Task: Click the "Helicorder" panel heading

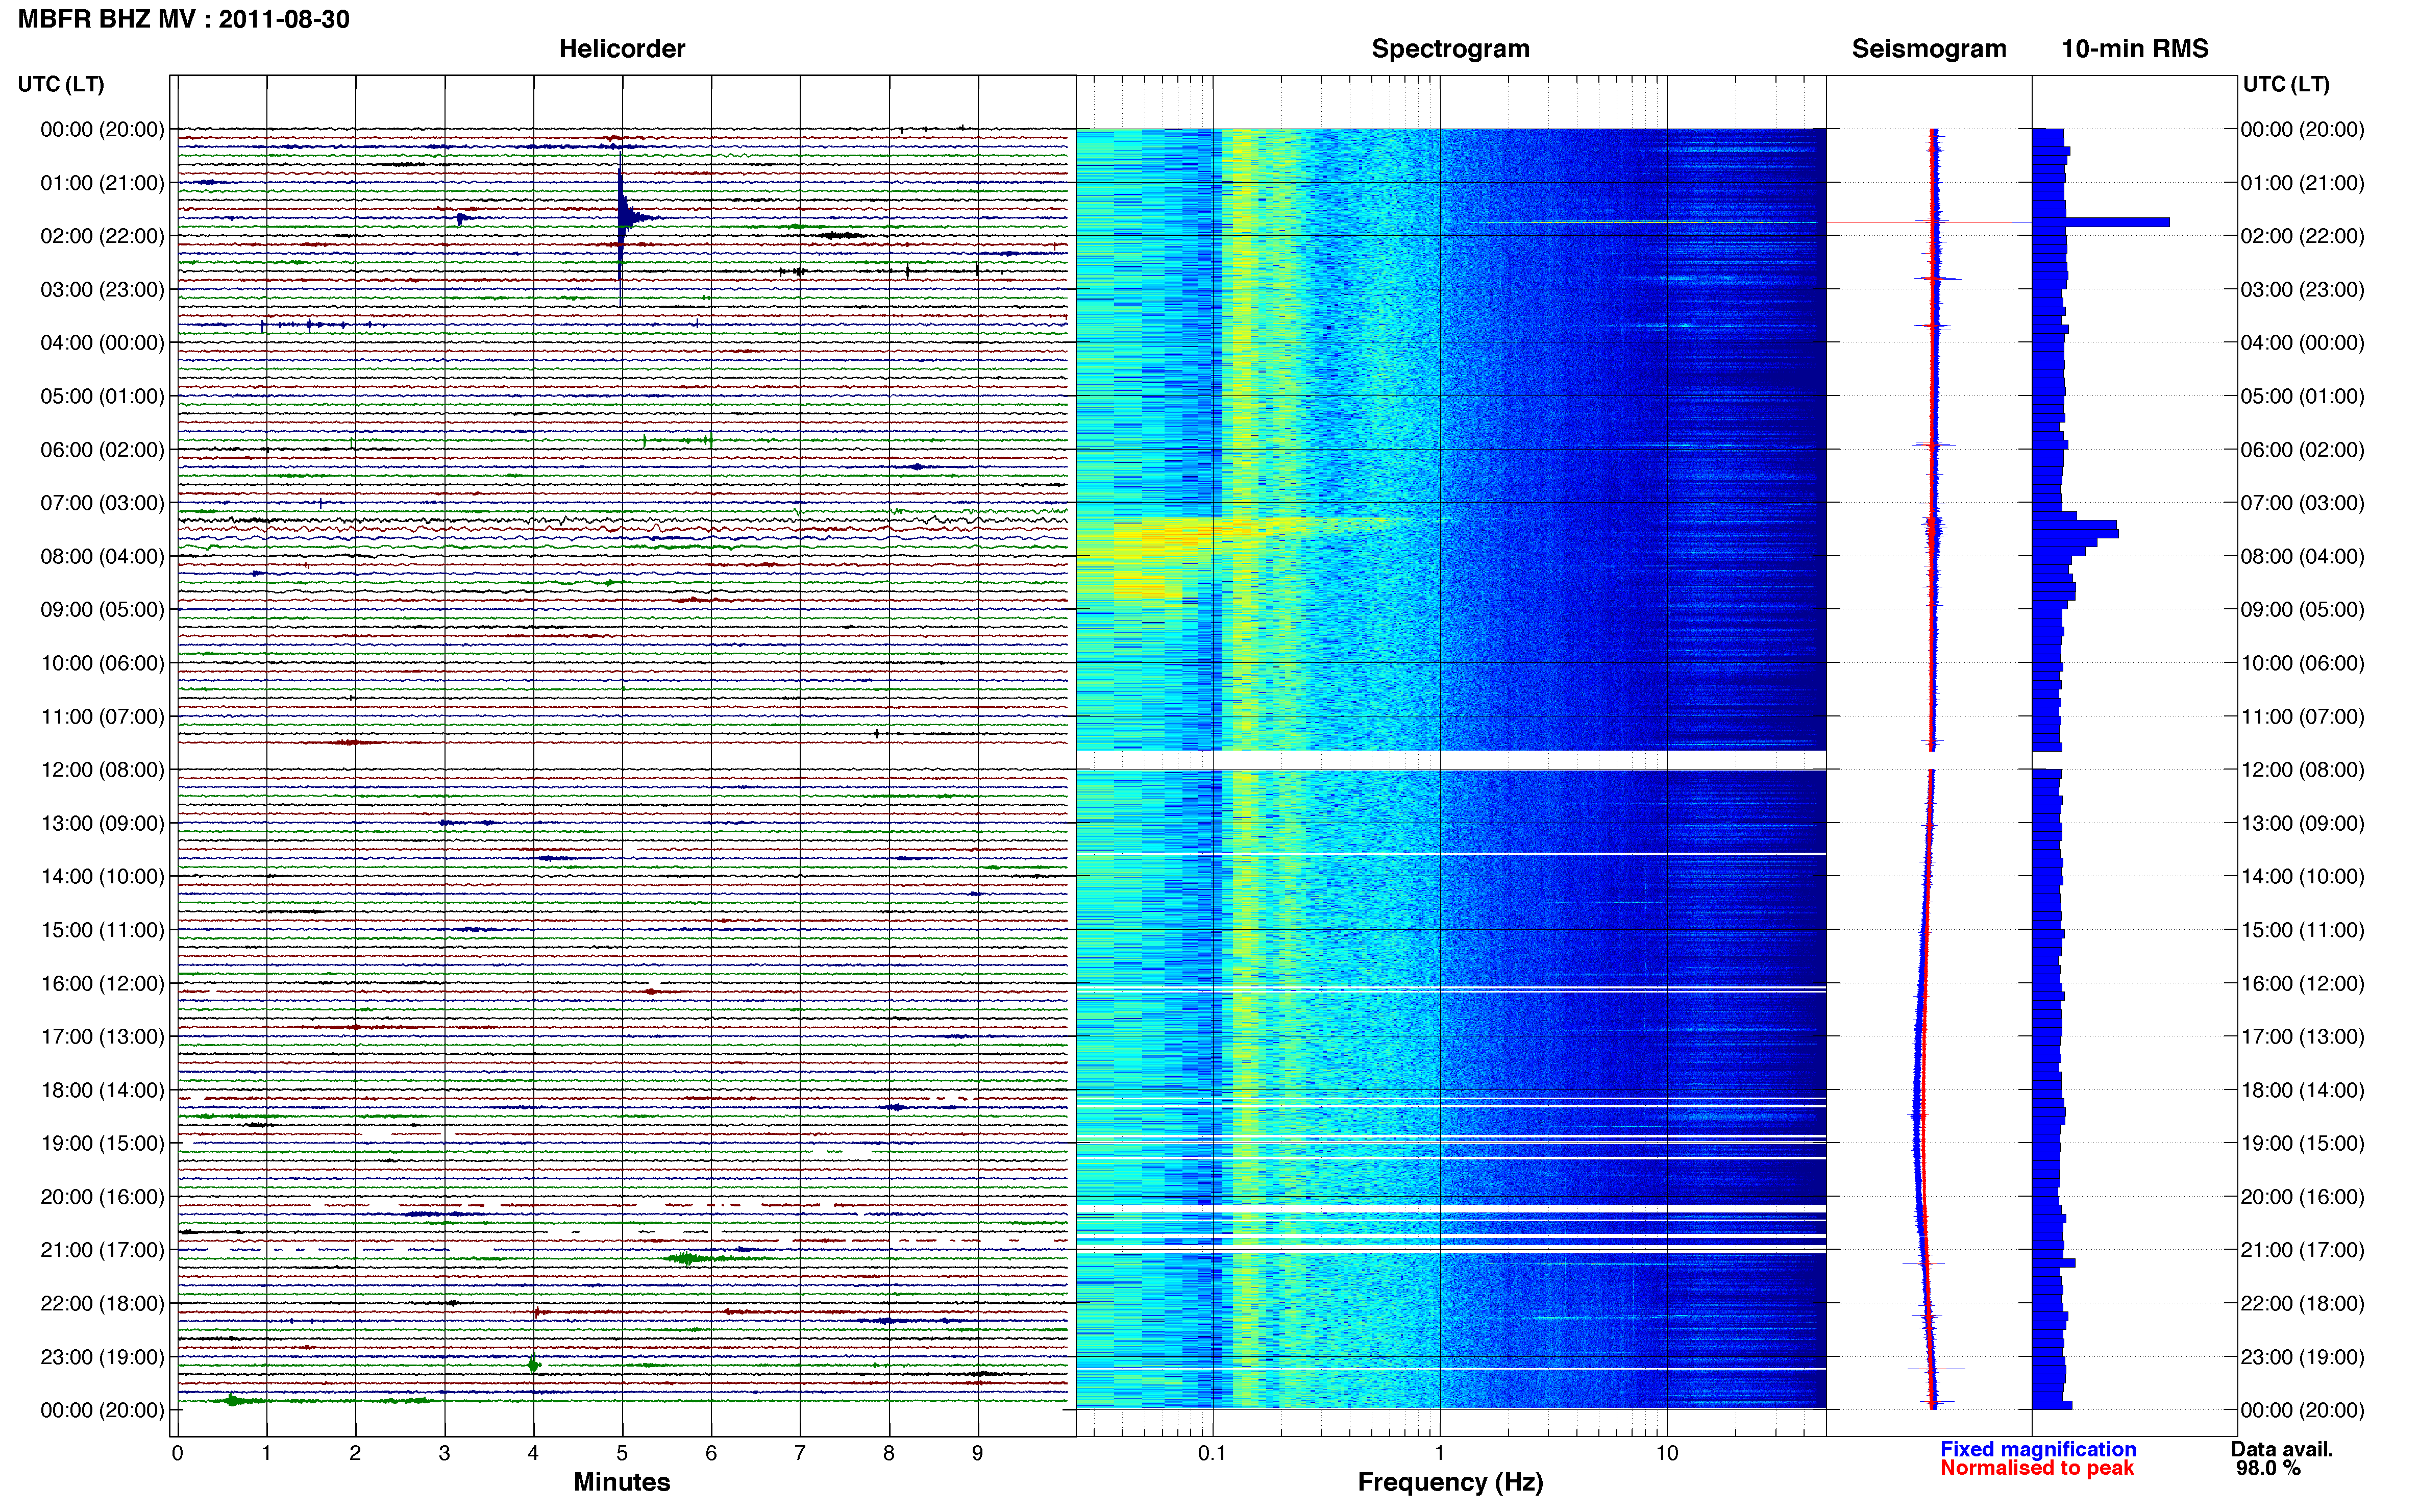Action: [x=622, y=49]
